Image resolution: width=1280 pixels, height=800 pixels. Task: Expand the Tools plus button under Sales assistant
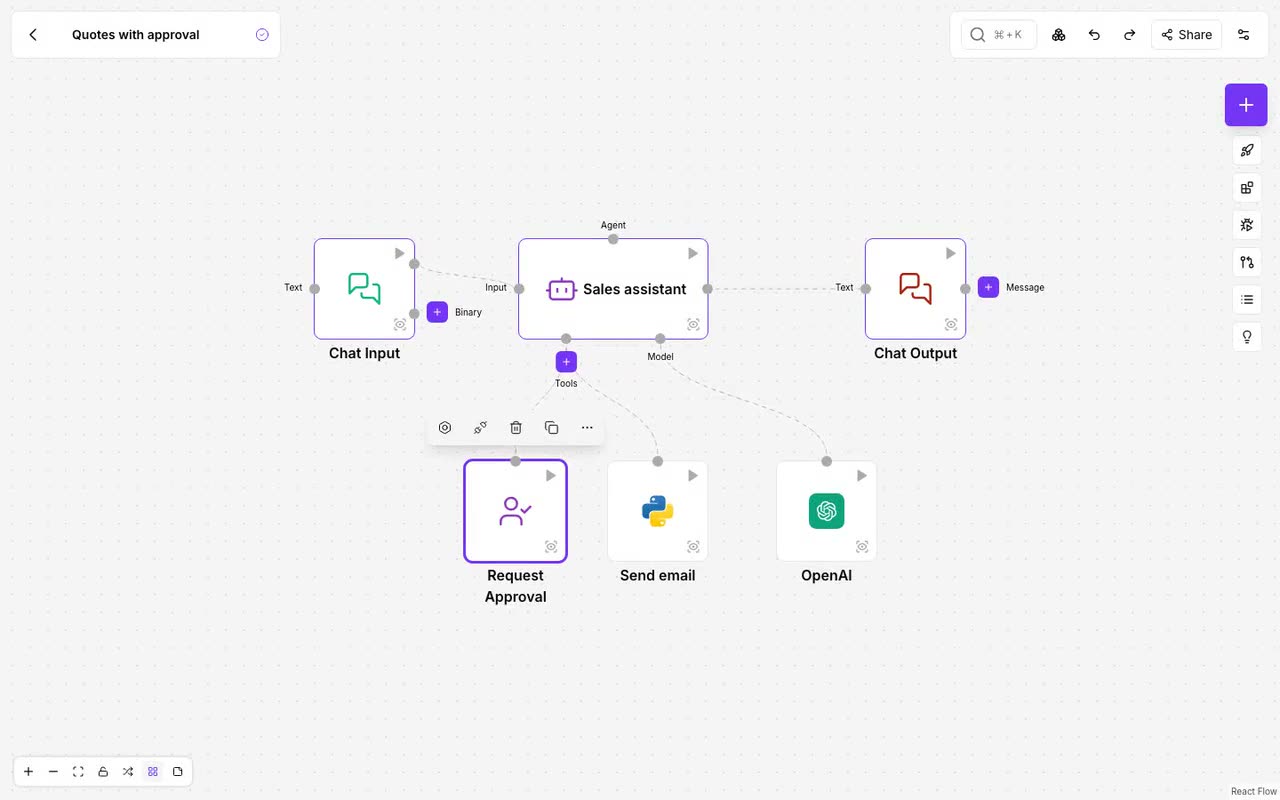pos(566,362)
